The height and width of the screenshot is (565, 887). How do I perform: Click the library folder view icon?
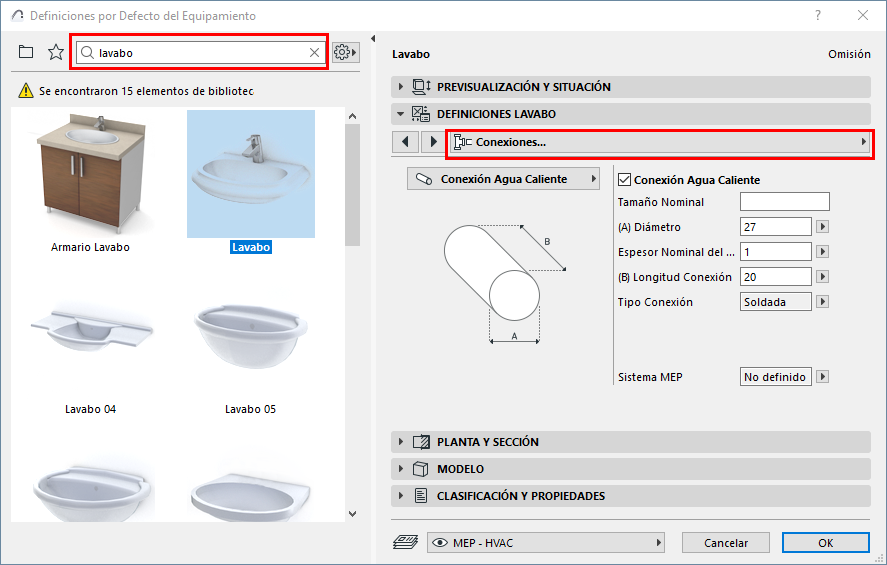[x=26, y=52]
